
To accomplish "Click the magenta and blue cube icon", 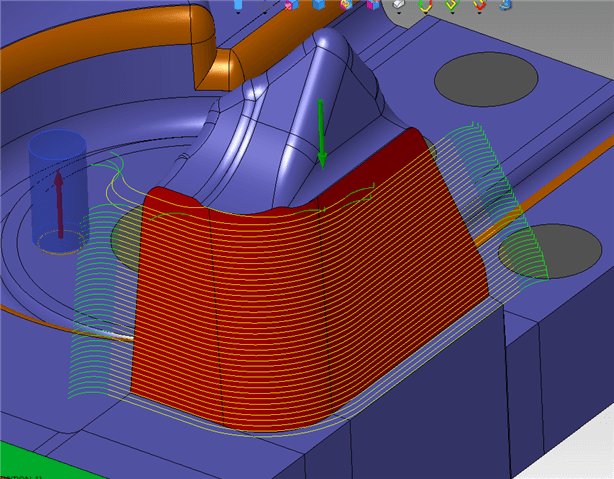I will (373, 4).
